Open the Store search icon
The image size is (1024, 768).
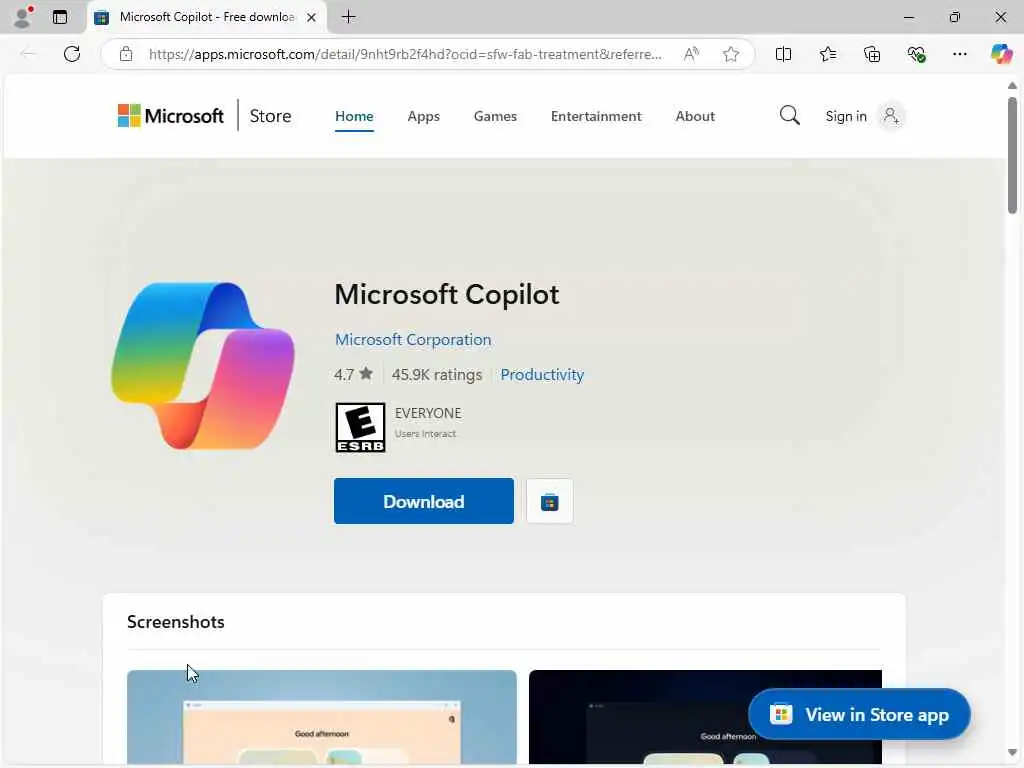(x=790, y=116)
